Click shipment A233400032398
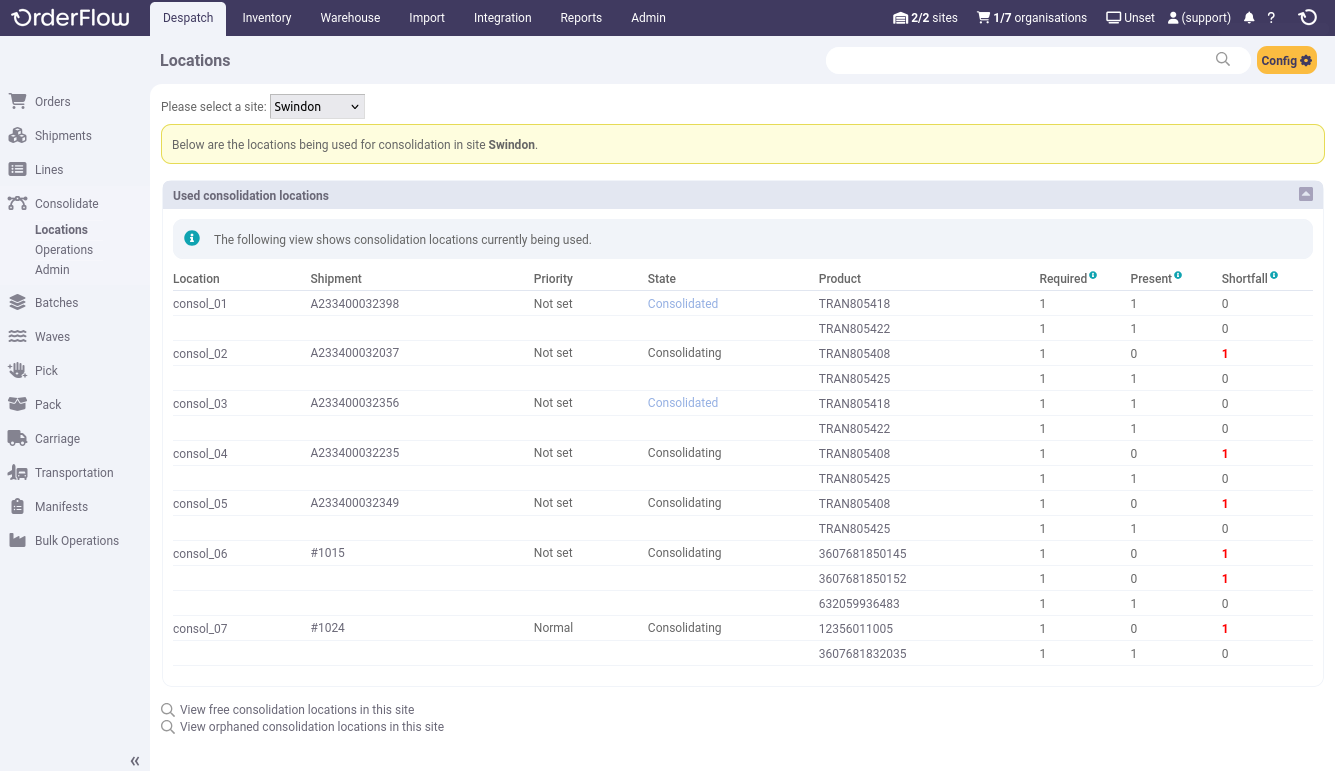 355,303
